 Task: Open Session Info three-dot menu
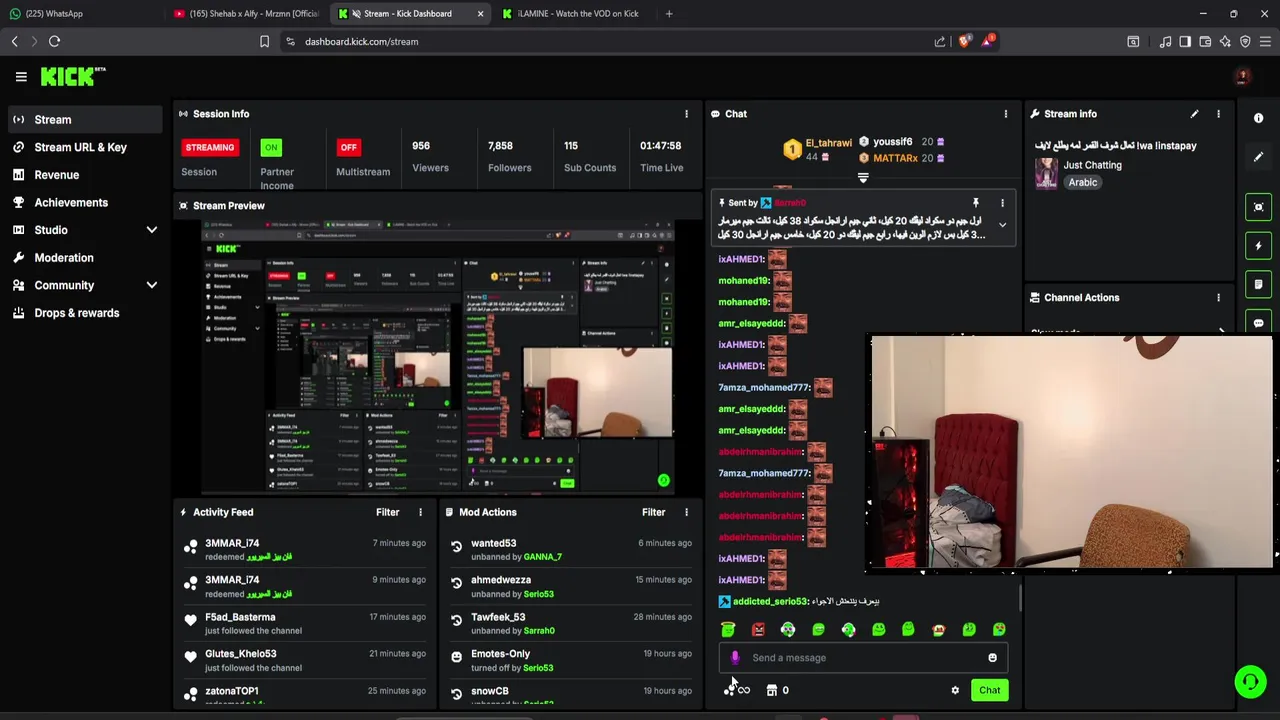pyautogui.click(x=686, y=114)
